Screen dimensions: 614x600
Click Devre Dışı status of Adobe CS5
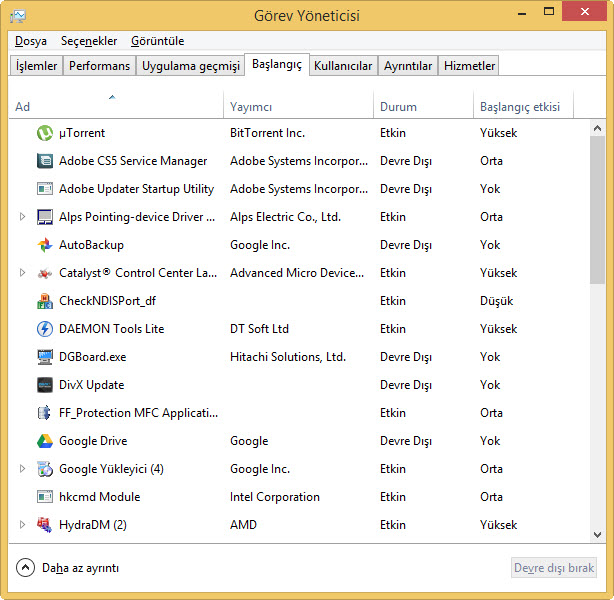(406, 161)
